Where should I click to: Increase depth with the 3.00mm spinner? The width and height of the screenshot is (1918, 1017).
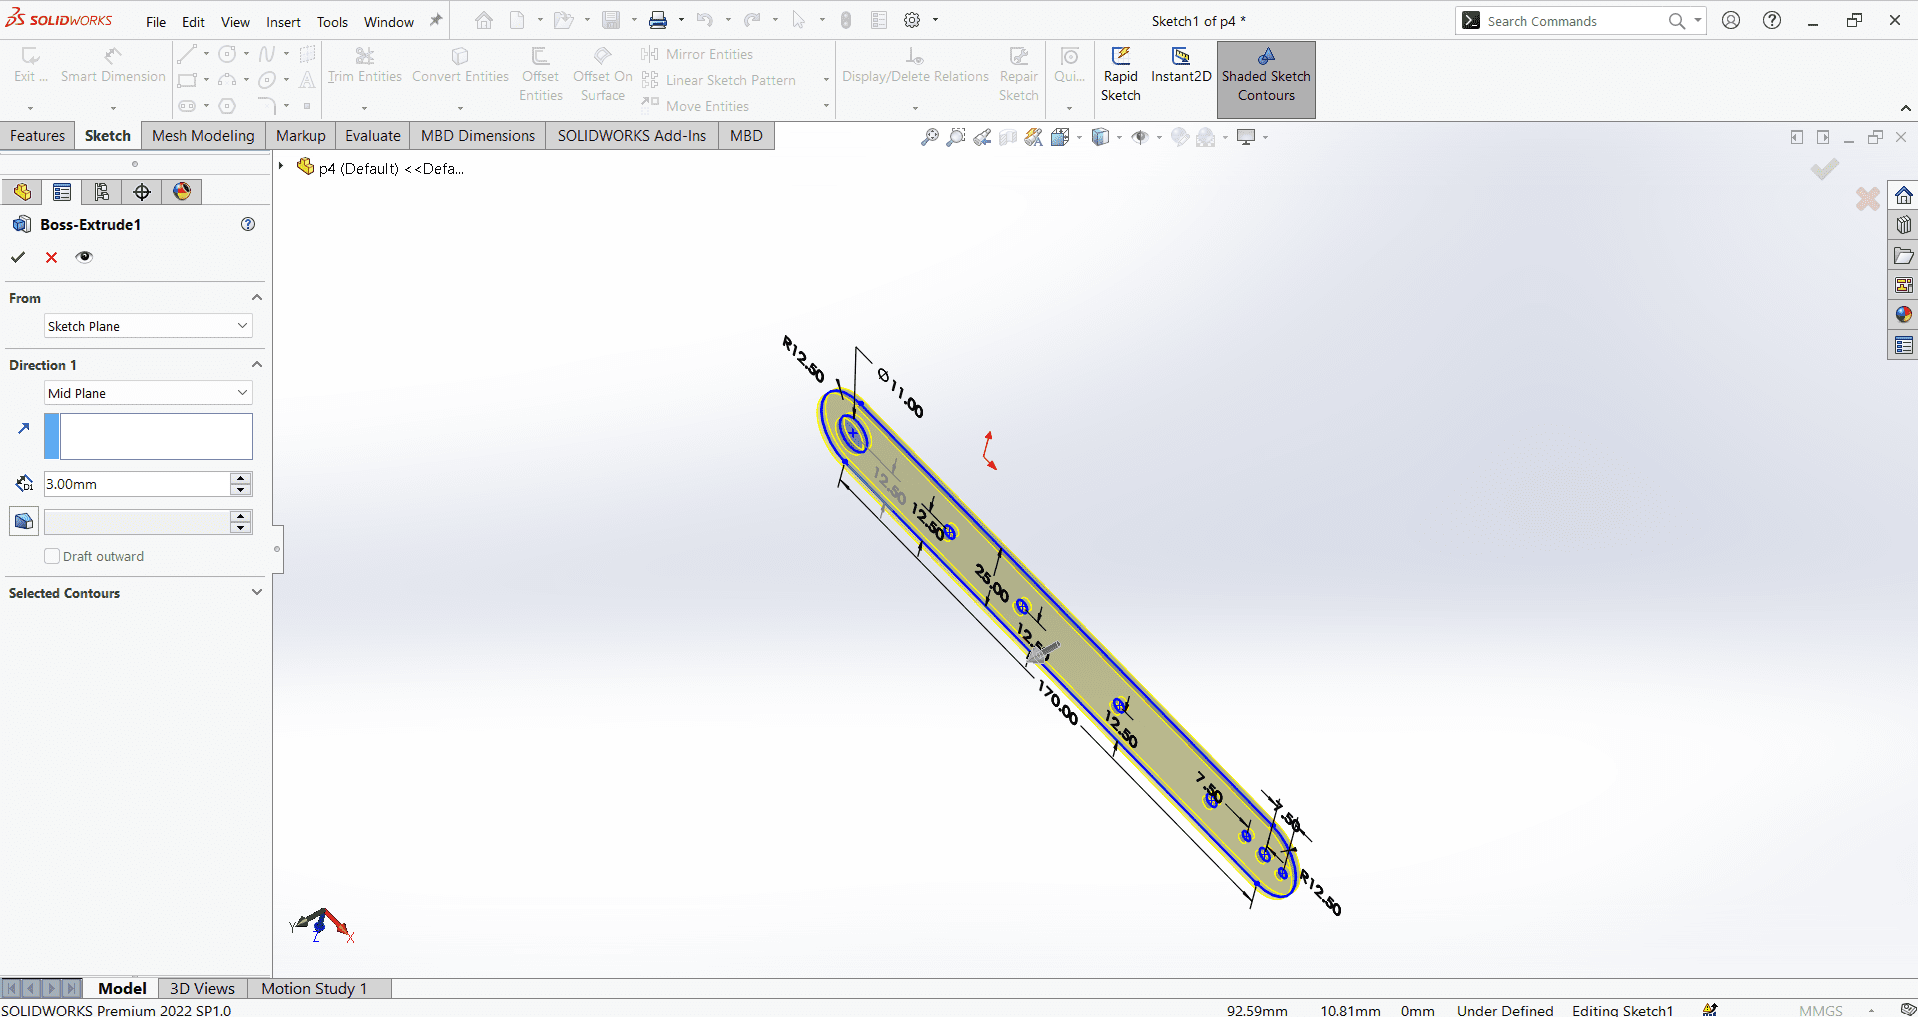[x=240, y=478]
